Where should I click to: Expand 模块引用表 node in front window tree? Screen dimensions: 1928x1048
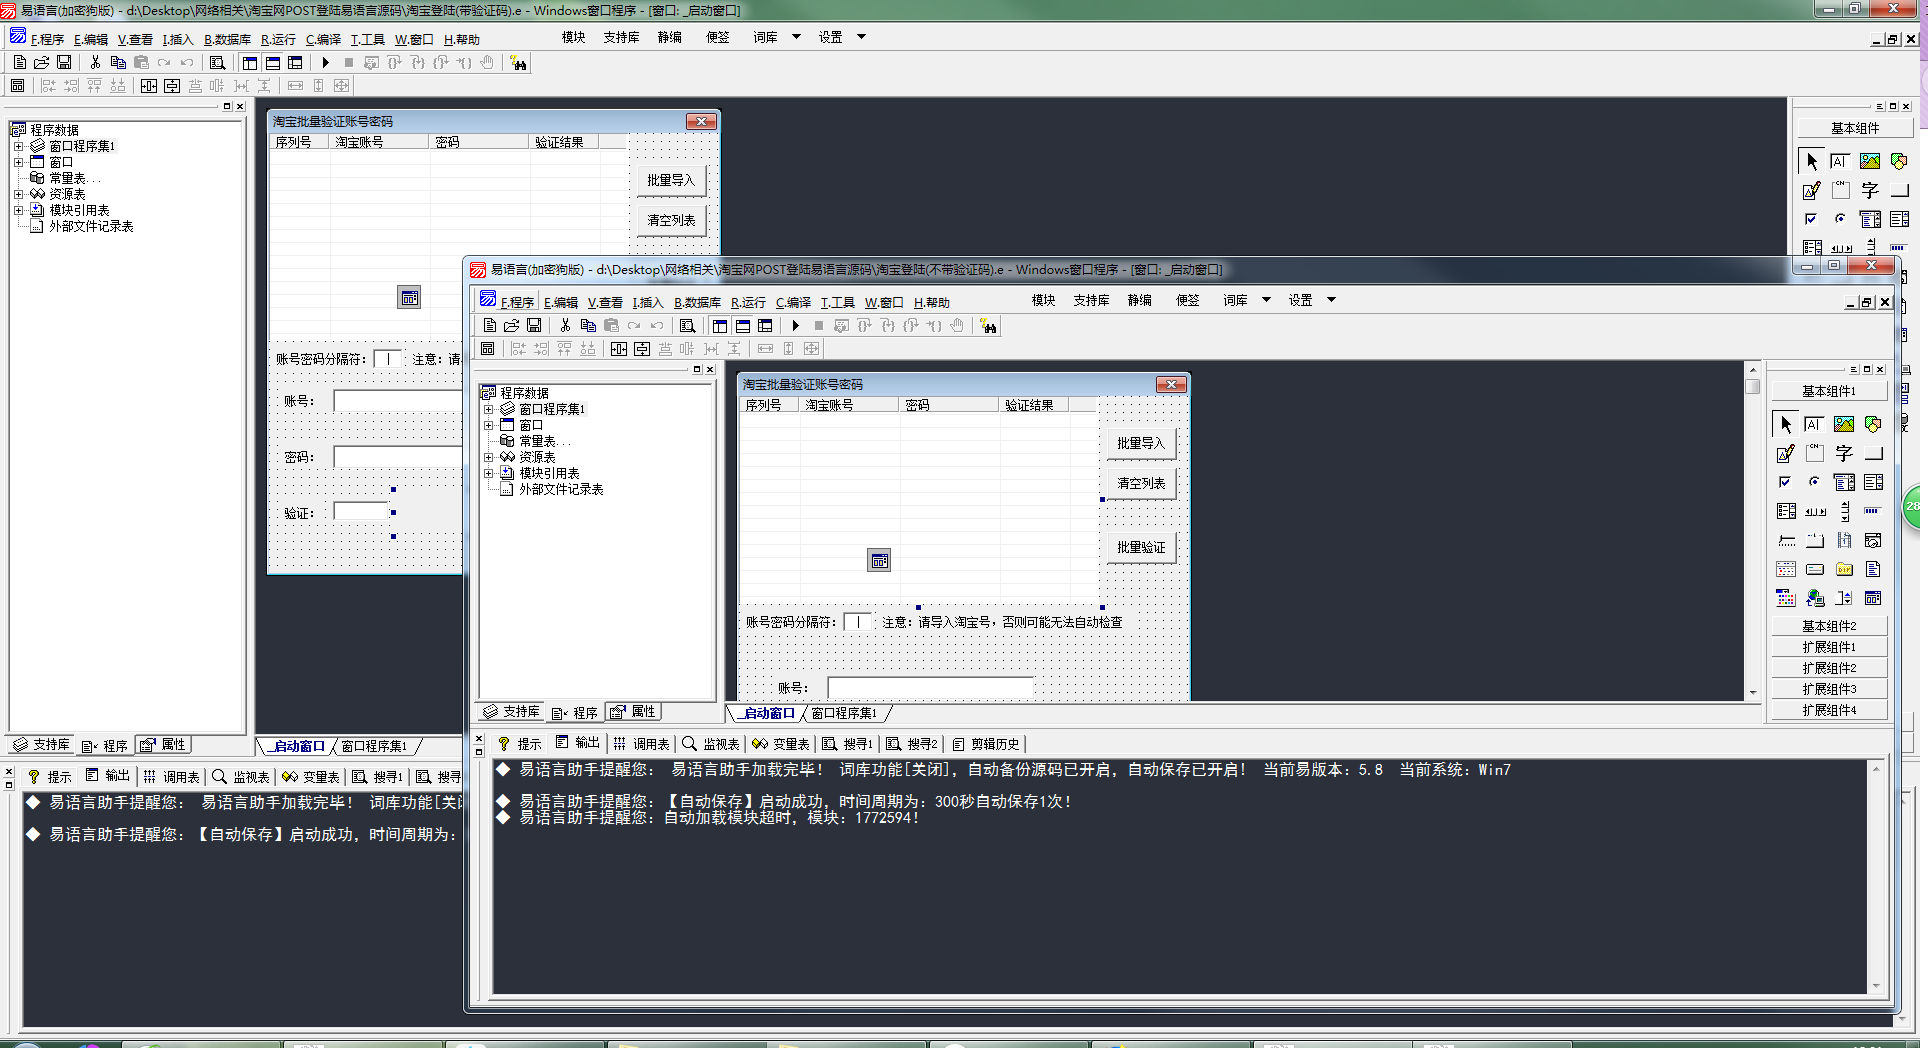(488, 473)
